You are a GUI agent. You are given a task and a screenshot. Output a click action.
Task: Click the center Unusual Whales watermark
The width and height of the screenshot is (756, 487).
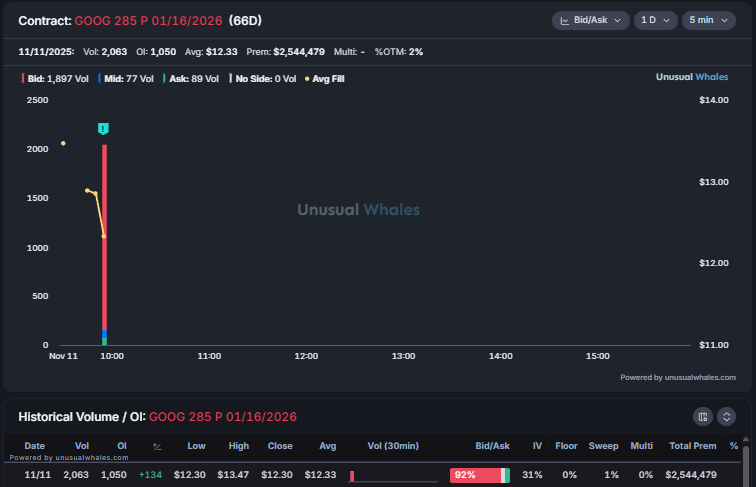tap(358, 210)
